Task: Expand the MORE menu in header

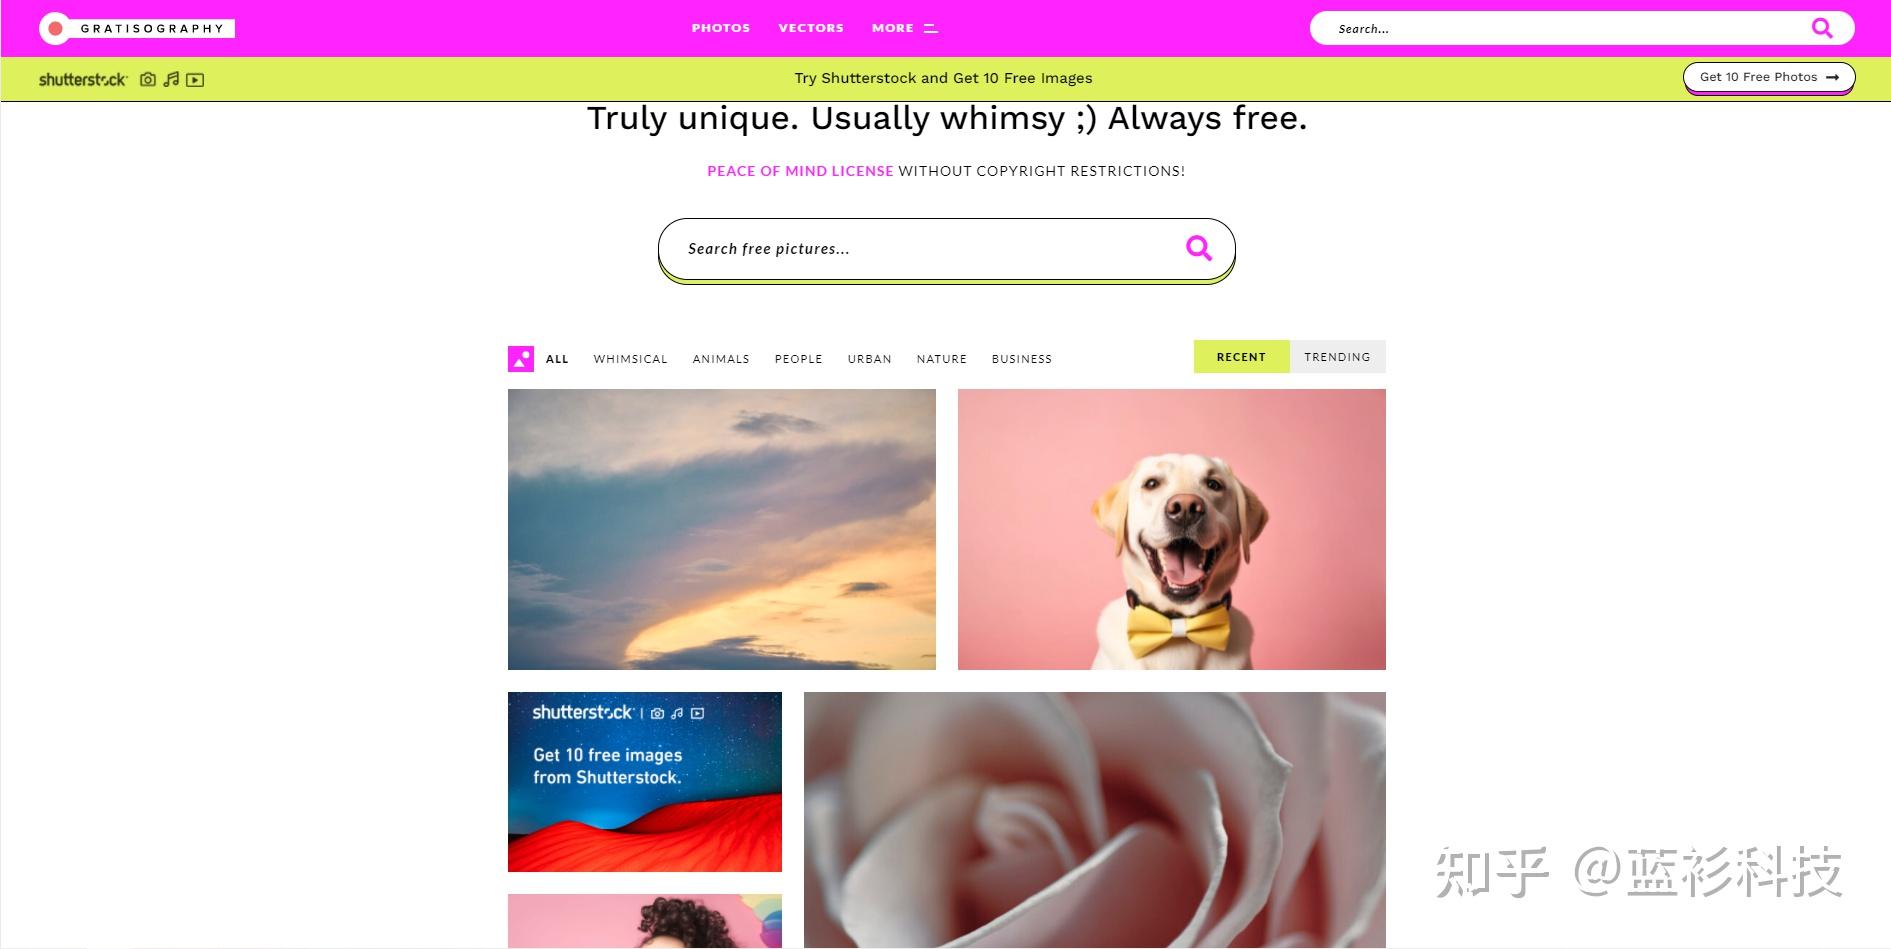Action: point(904,28)
